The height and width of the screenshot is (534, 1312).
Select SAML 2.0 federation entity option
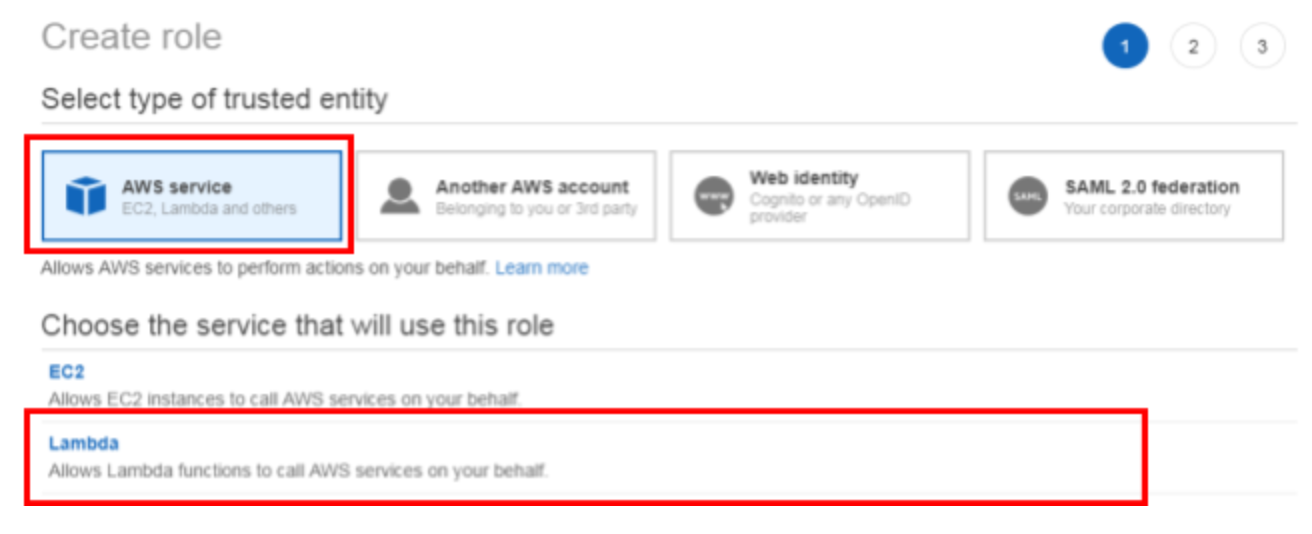(1151, 187)
